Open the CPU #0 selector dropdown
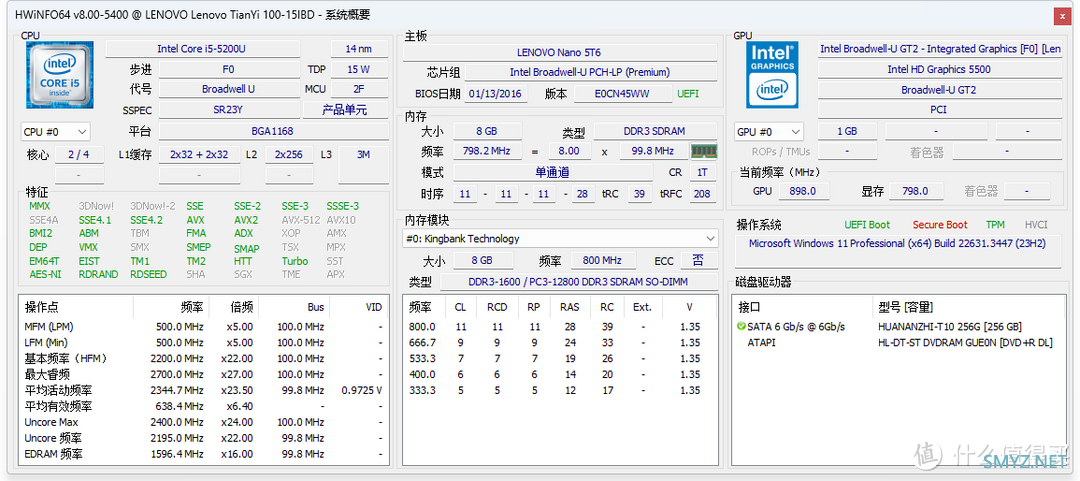Viewport: 1080px width, 481px height. click(x=55, y=132)
